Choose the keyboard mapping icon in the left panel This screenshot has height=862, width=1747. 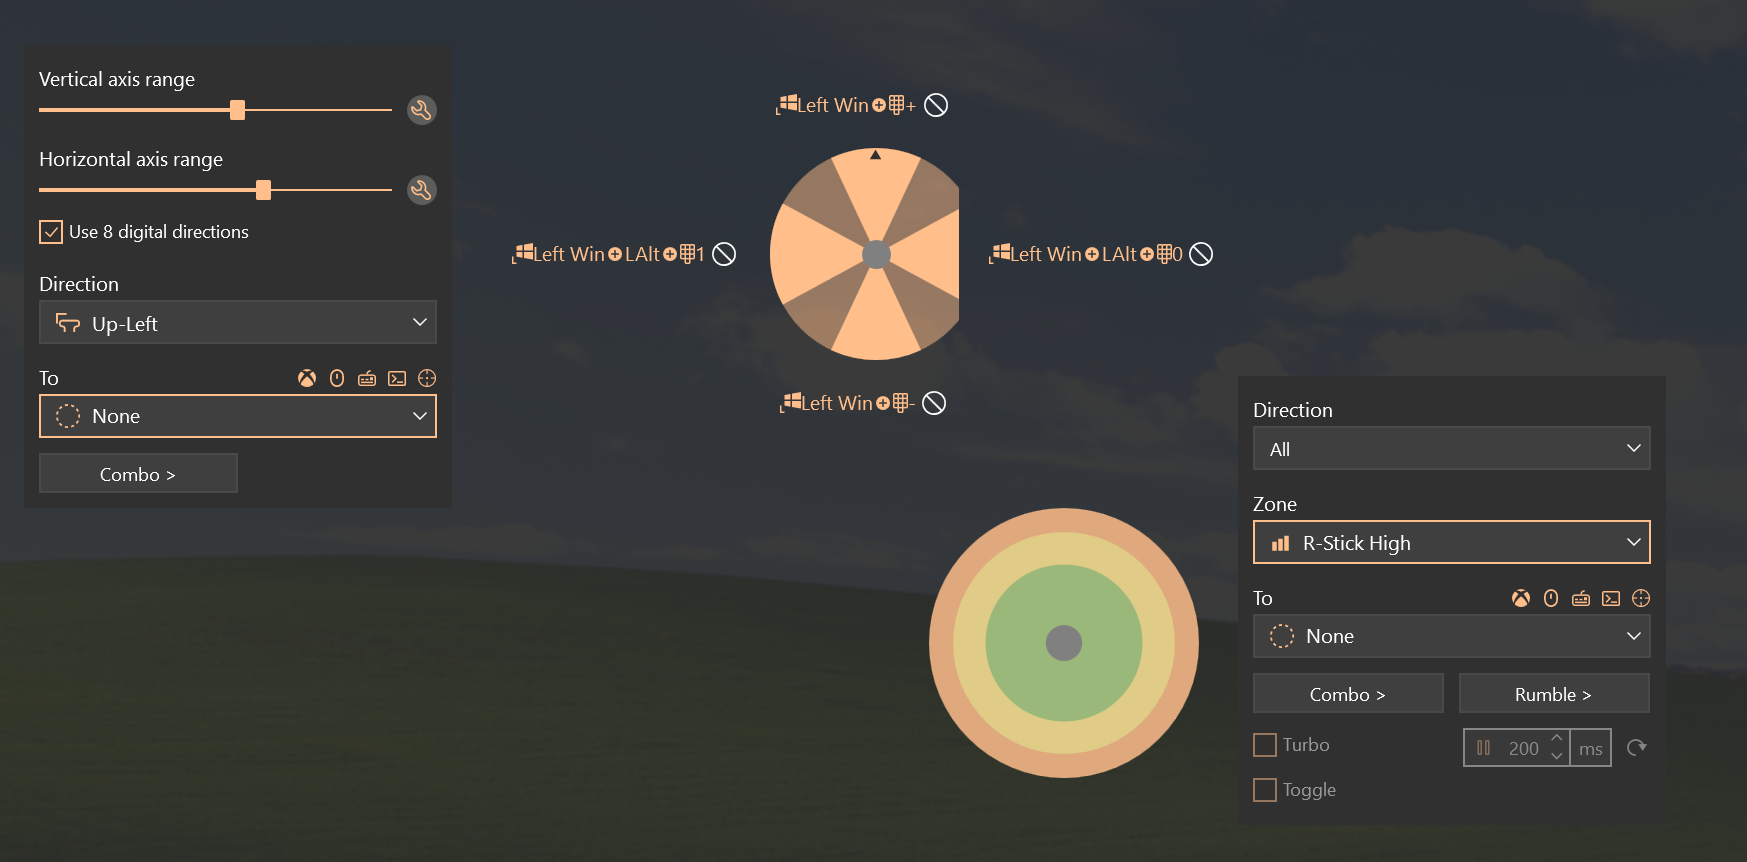[x=367, y=378]
